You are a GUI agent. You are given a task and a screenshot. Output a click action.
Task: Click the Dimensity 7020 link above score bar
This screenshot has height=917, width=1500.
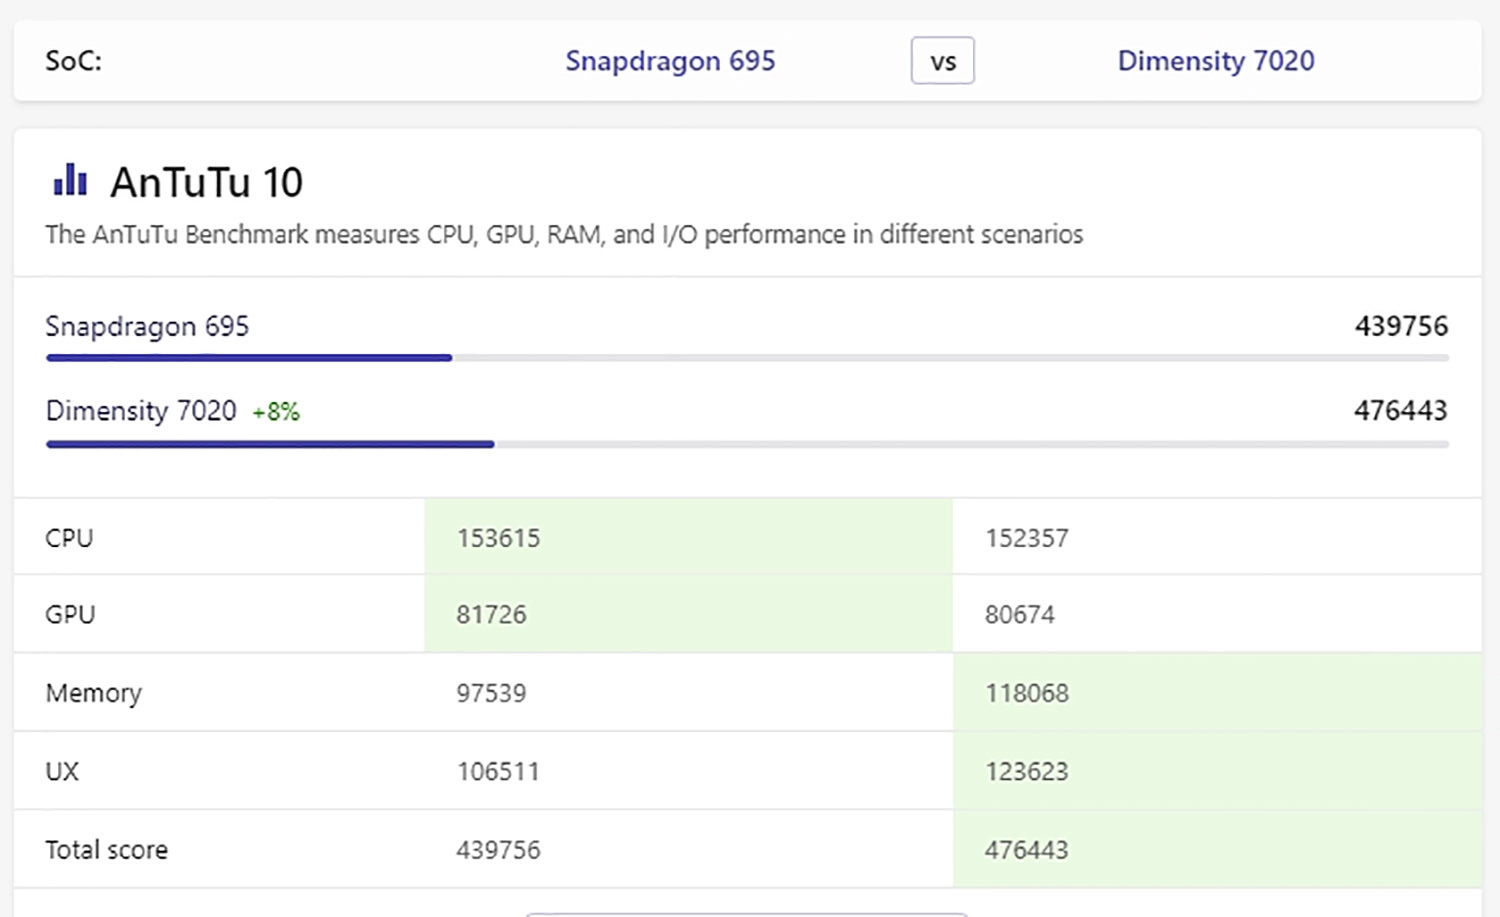[141, 411]
